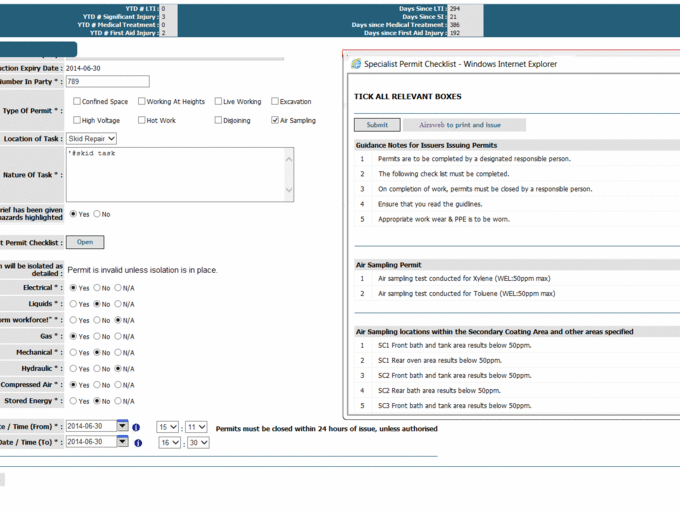Click the Number In Party field
This screenshot has width=680, height=511.
coord(107,82)
